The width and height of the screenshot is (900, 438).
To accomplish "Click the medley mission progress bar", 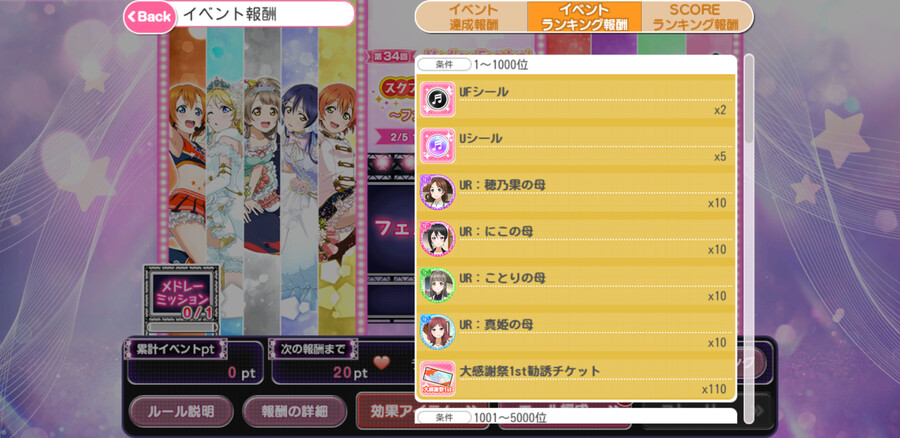I will (x=181, y=327).
